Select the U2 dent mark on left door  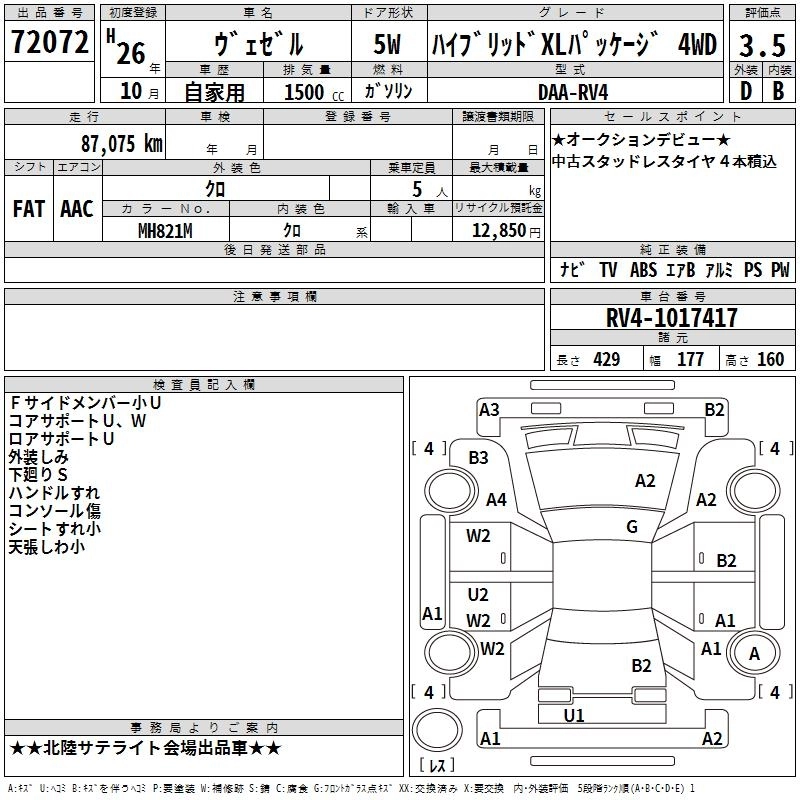point(478,595)
